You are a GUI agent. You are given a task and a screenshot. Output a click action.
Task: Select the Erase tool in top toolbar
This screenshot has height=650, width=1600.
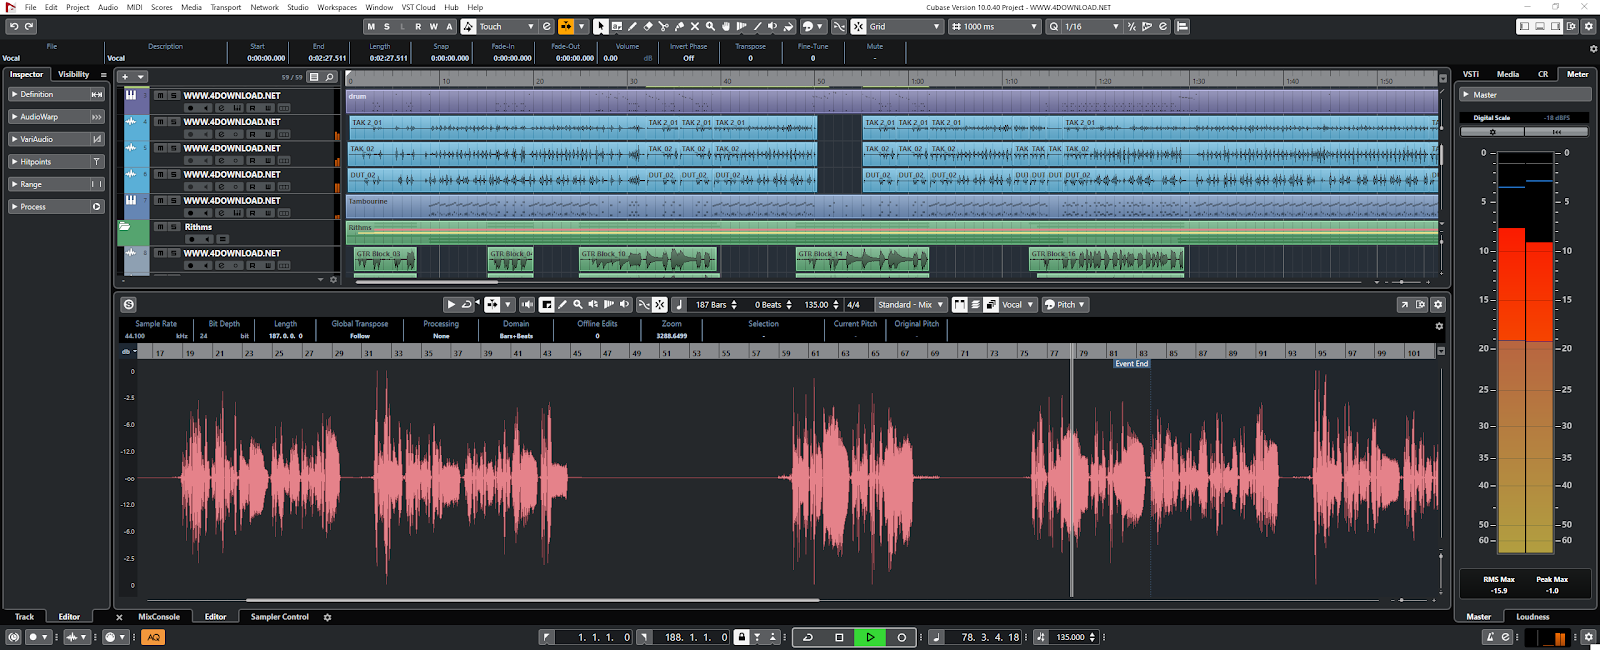point(647,26)
